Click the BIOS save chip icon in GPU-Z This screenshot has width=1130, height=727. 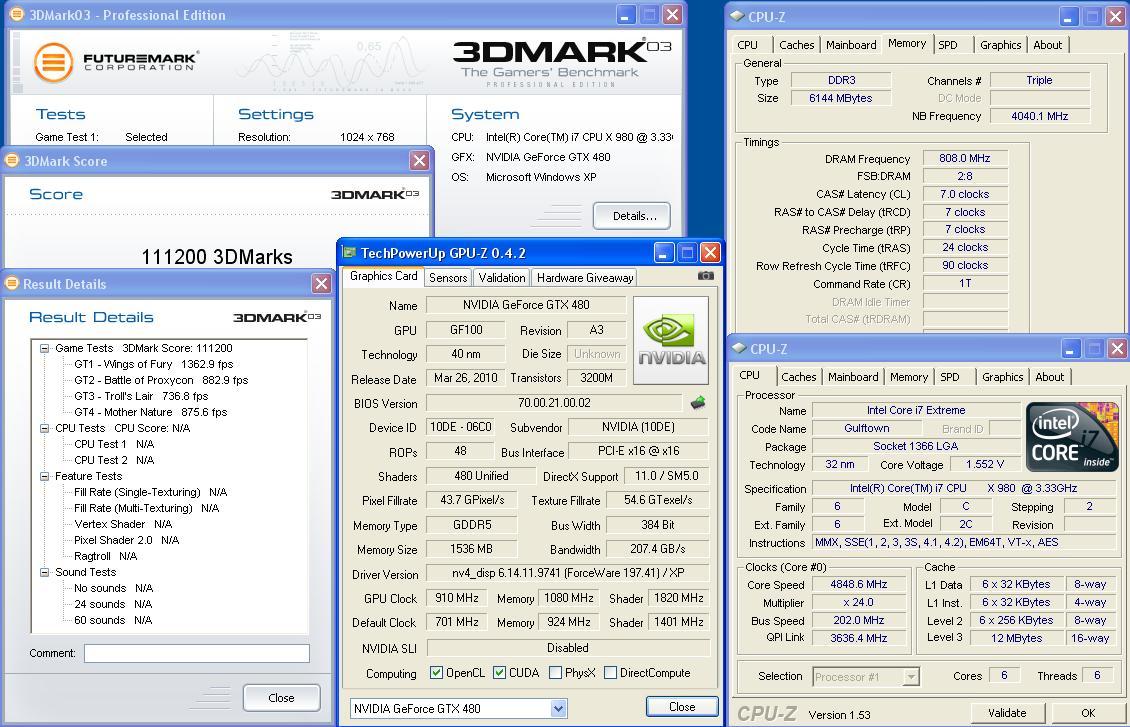pos(698,403)
